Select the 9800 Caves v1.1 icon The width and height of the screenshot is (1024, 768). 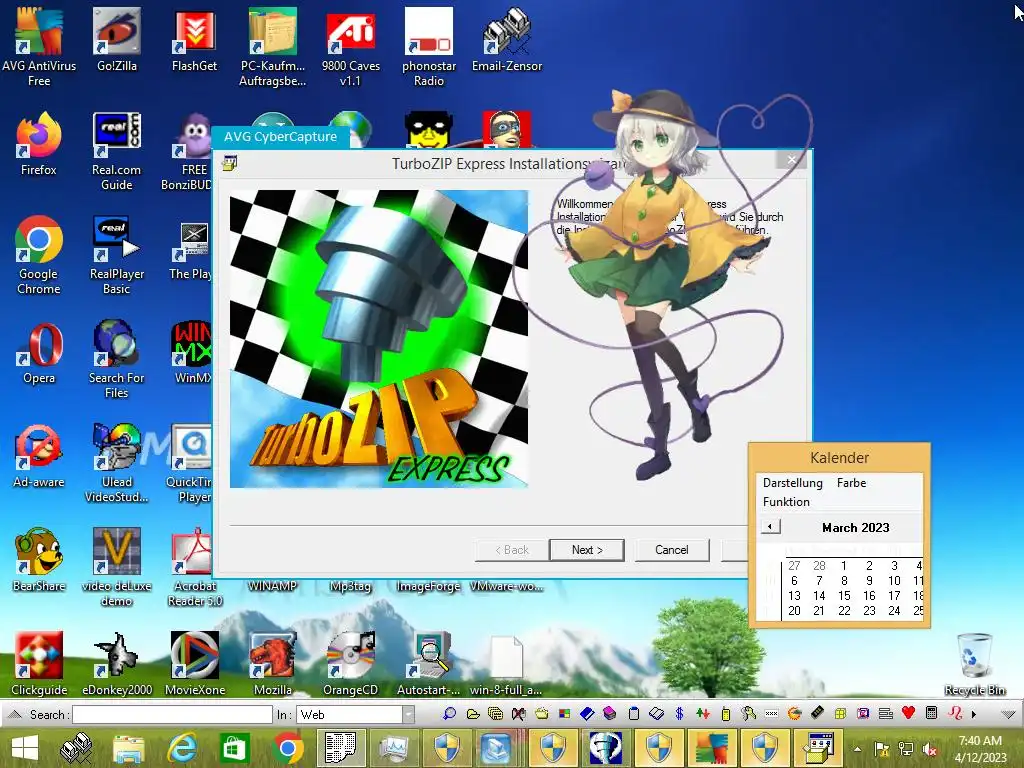coord(351,47)
